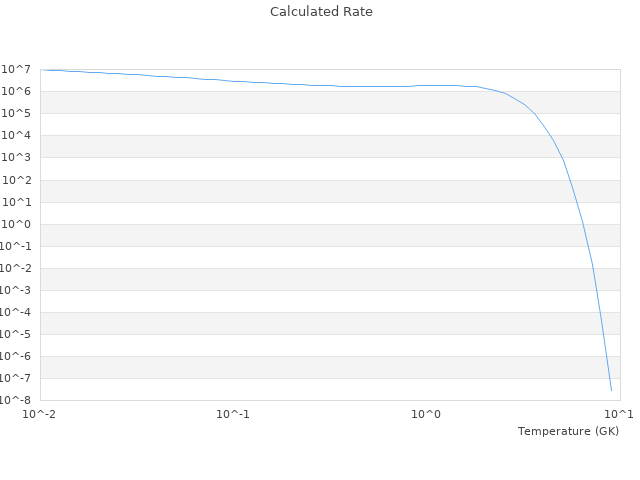
Task: Click the 10^1 x-axis tick label at far right
Action: pos(618,414)
